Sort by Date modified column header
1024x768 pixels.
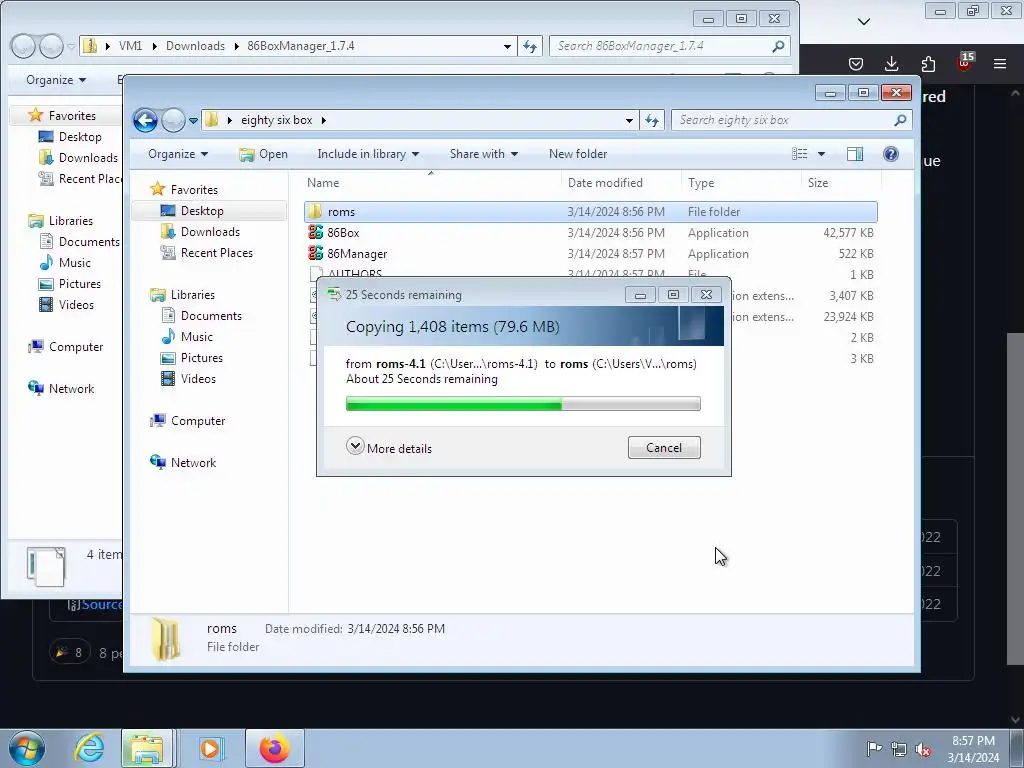[605, 183]
